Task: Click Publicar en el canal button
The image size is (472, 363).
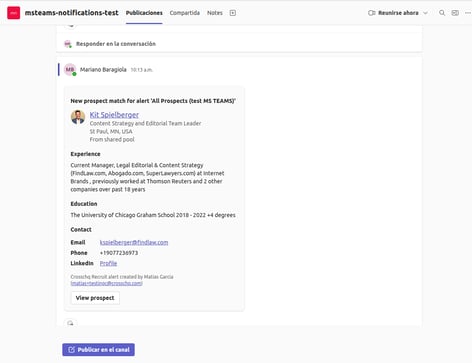Action: click(x=98, y=350)
